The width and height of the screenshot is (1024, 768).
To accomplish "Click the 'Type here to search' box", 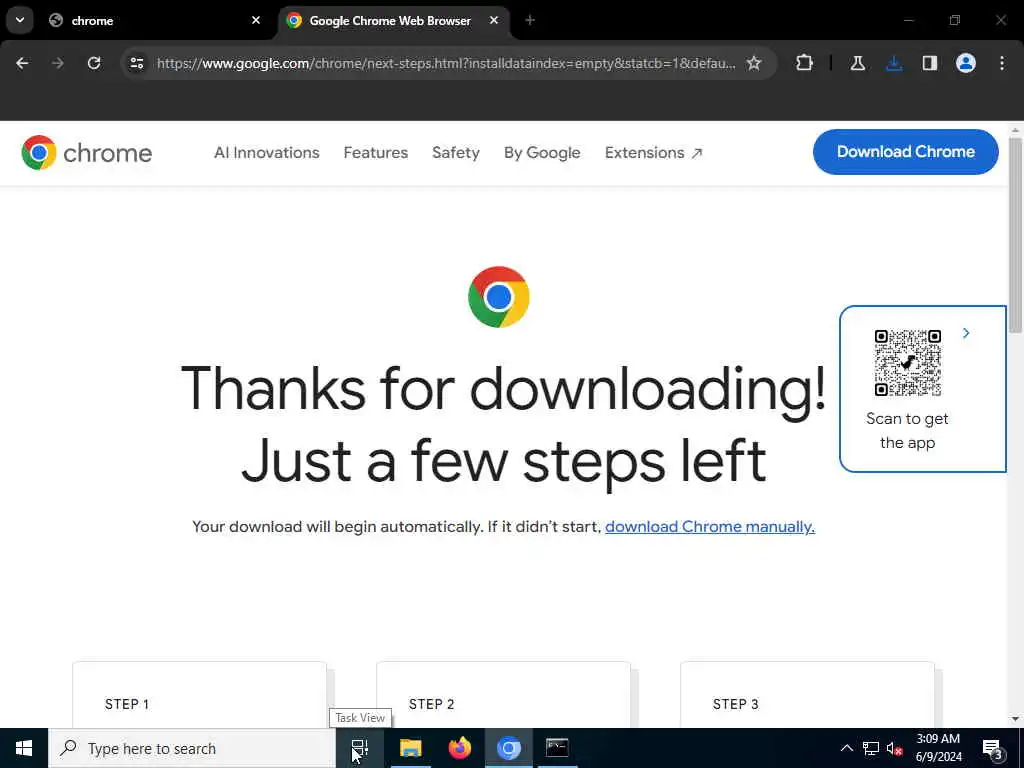I will point(192,748).
